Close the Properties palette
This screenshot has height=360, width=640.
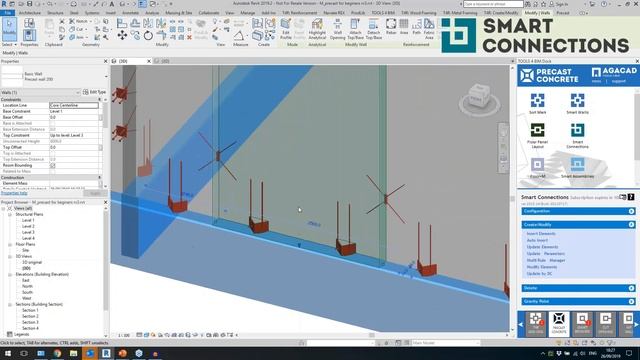coord(106,61)
